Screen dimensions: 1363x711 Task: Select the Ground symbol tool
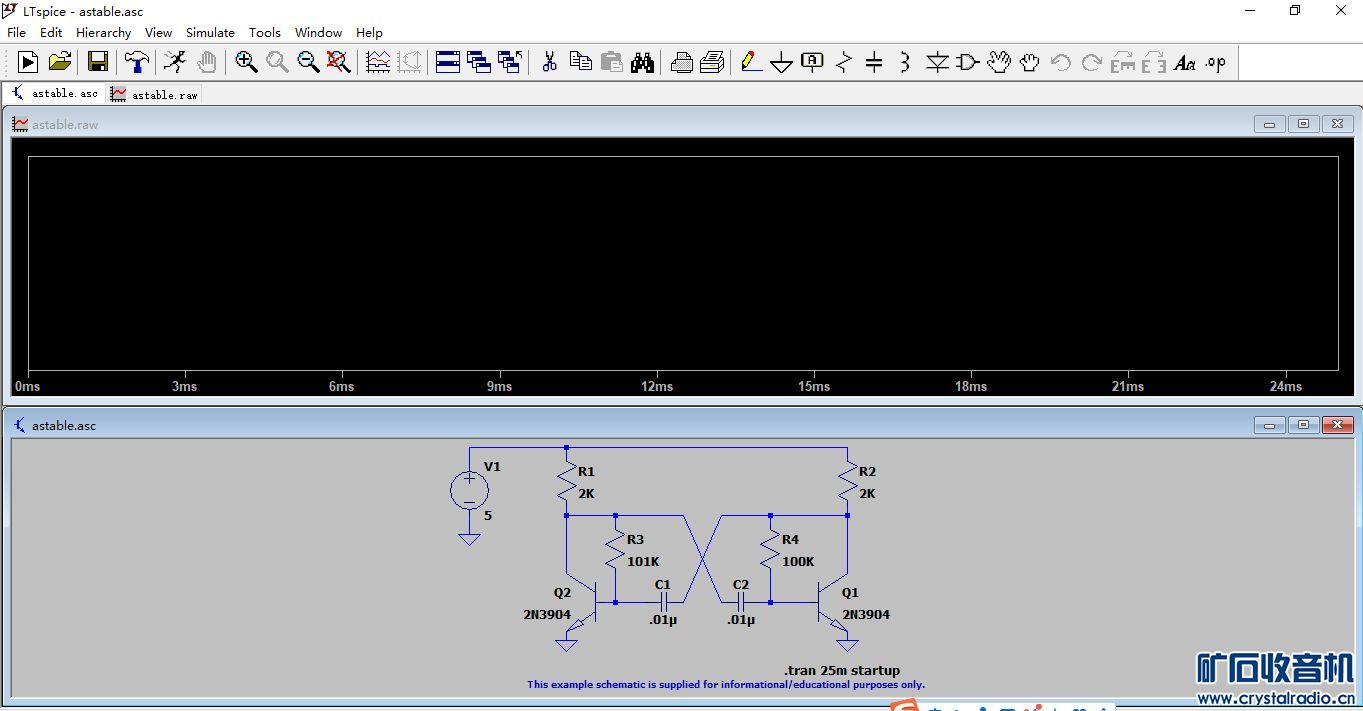[x=781, y=62]
